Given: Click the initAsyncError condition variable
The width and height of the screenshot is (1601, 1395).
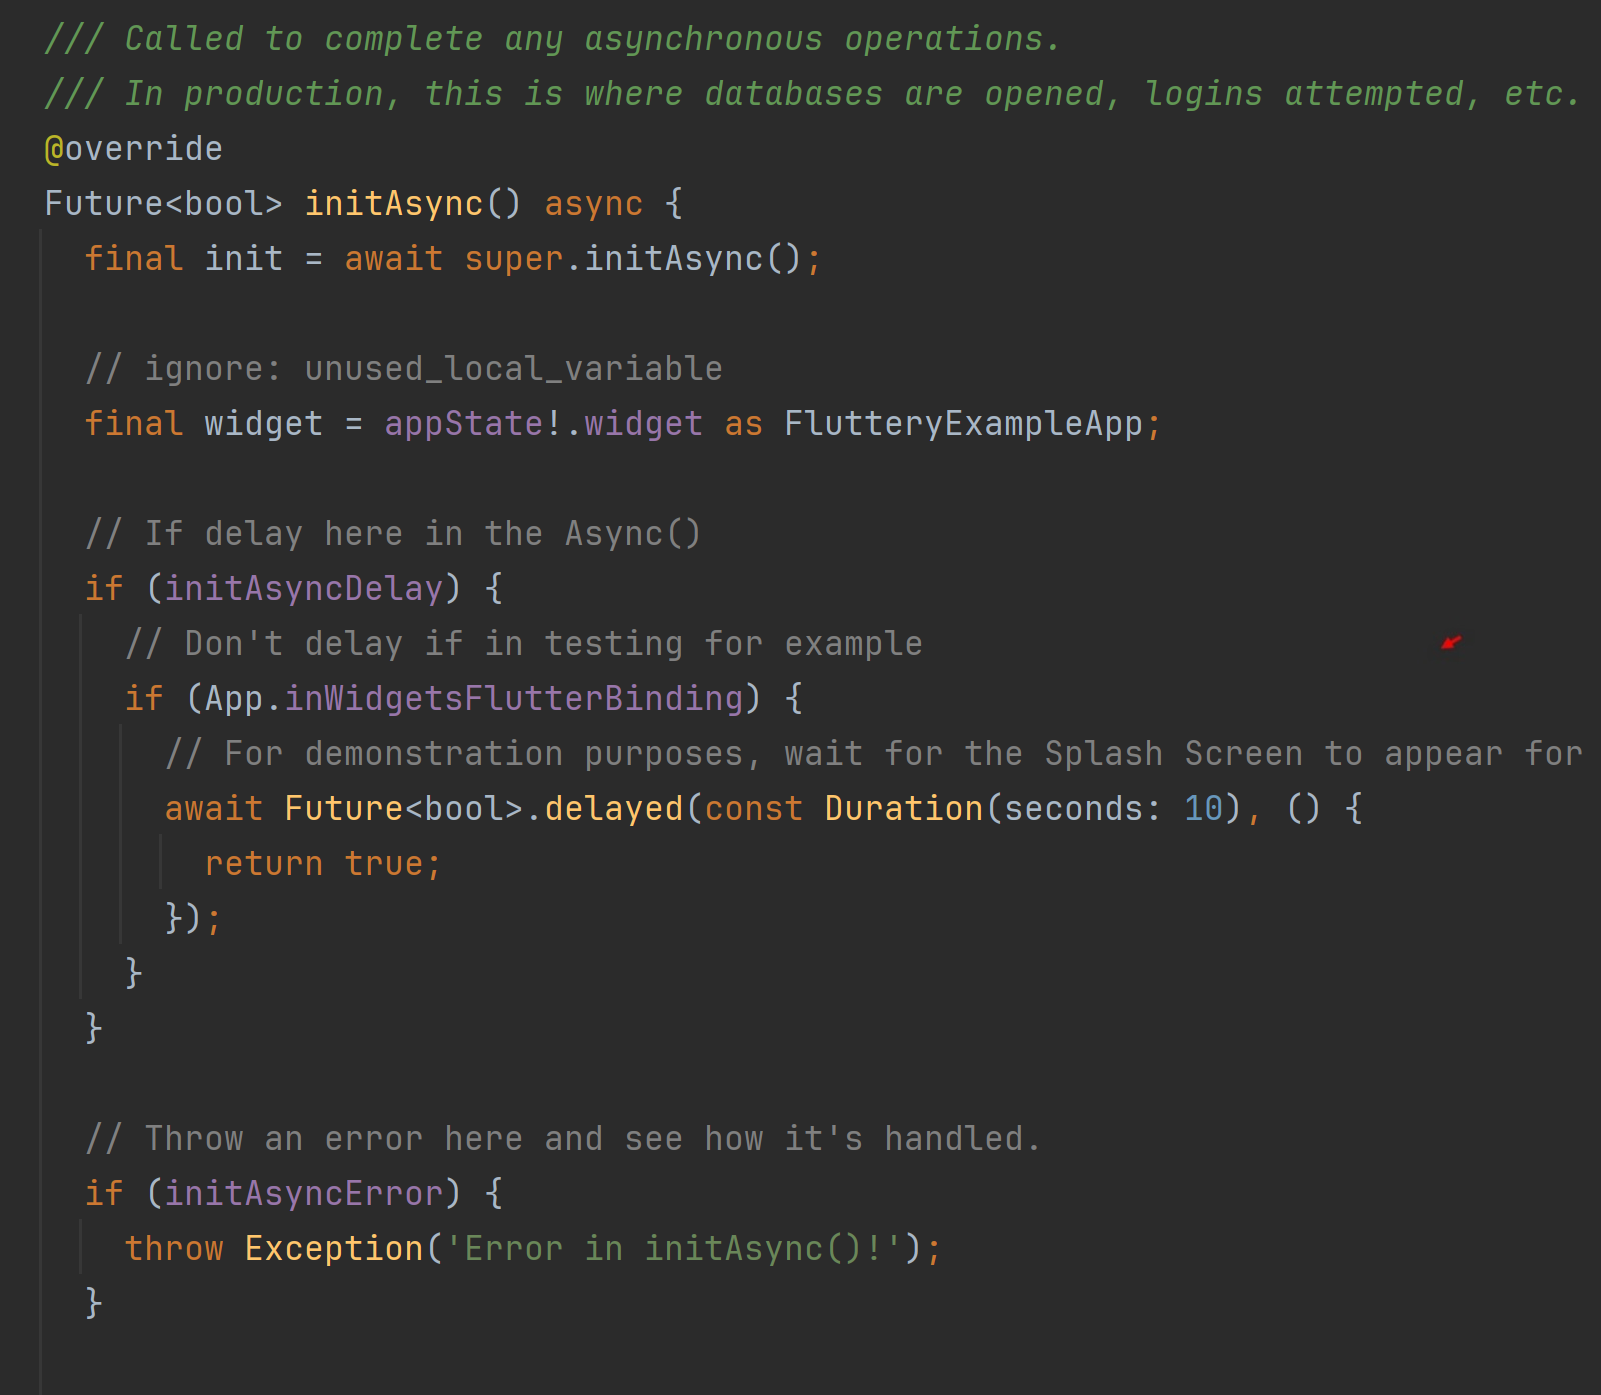Looking at the screenshot, I should pyautogui.click(x=303, y=1194).
